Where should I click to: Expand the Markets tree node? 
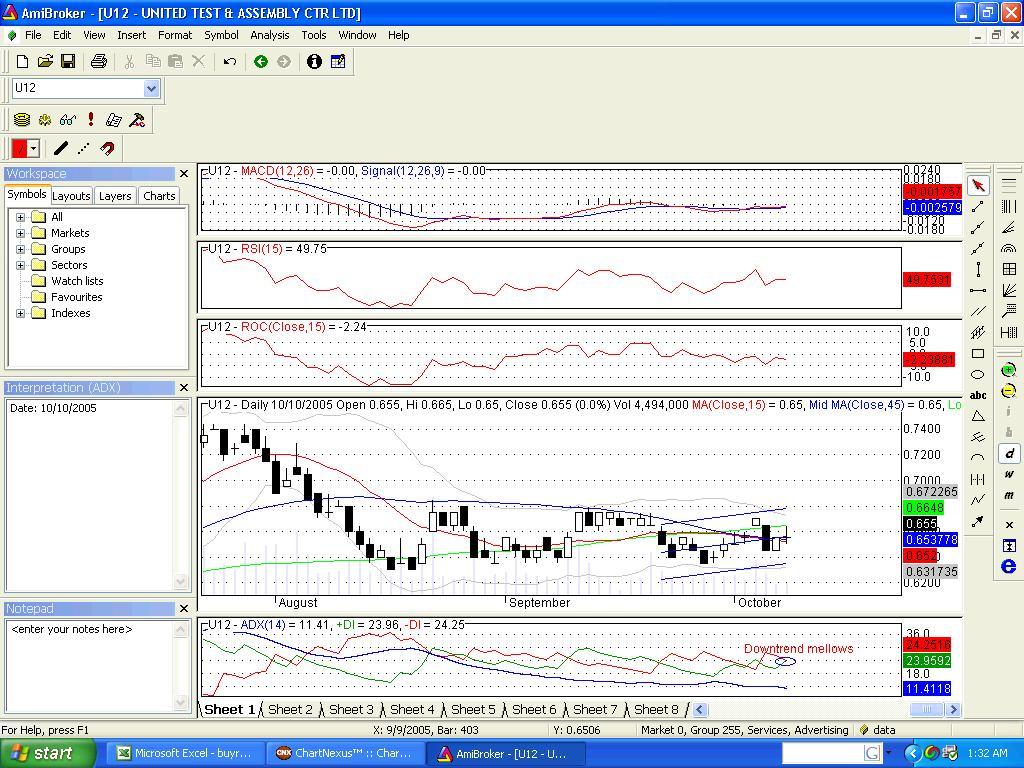(20, 233)
